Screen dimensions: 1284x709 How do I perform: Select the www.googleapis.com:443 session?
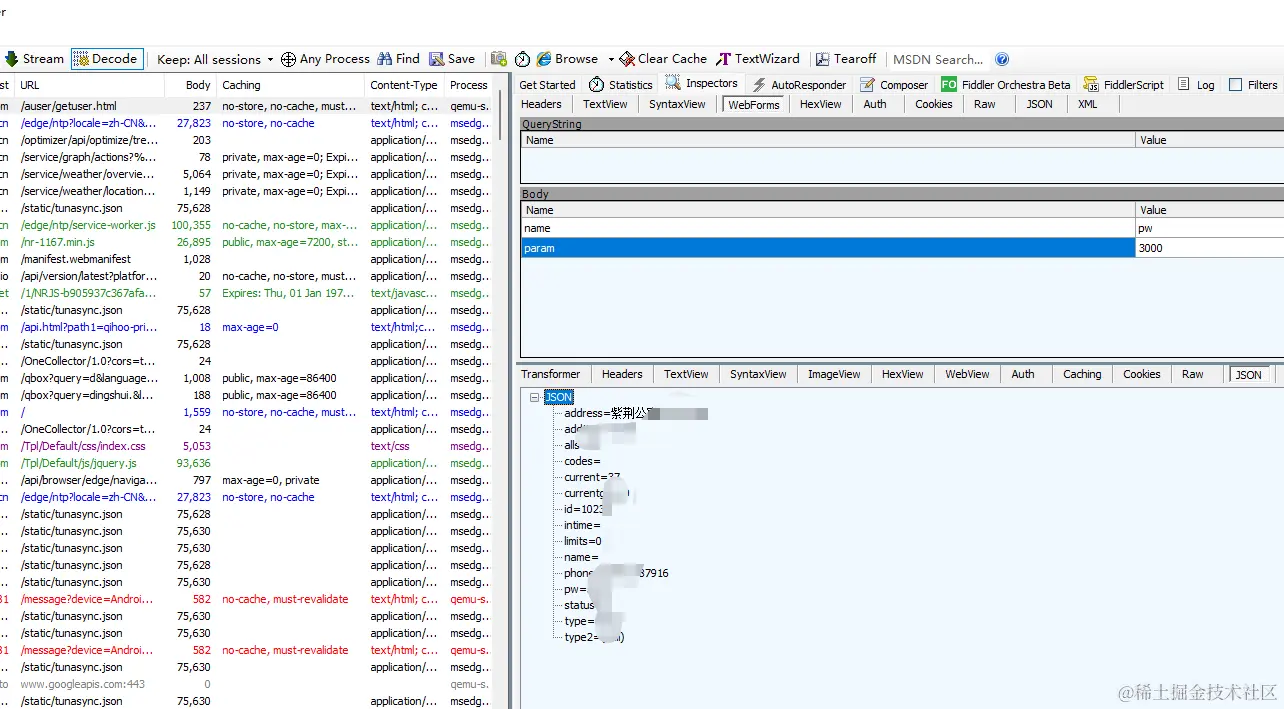pyautogui.click(x=246, y=684)
